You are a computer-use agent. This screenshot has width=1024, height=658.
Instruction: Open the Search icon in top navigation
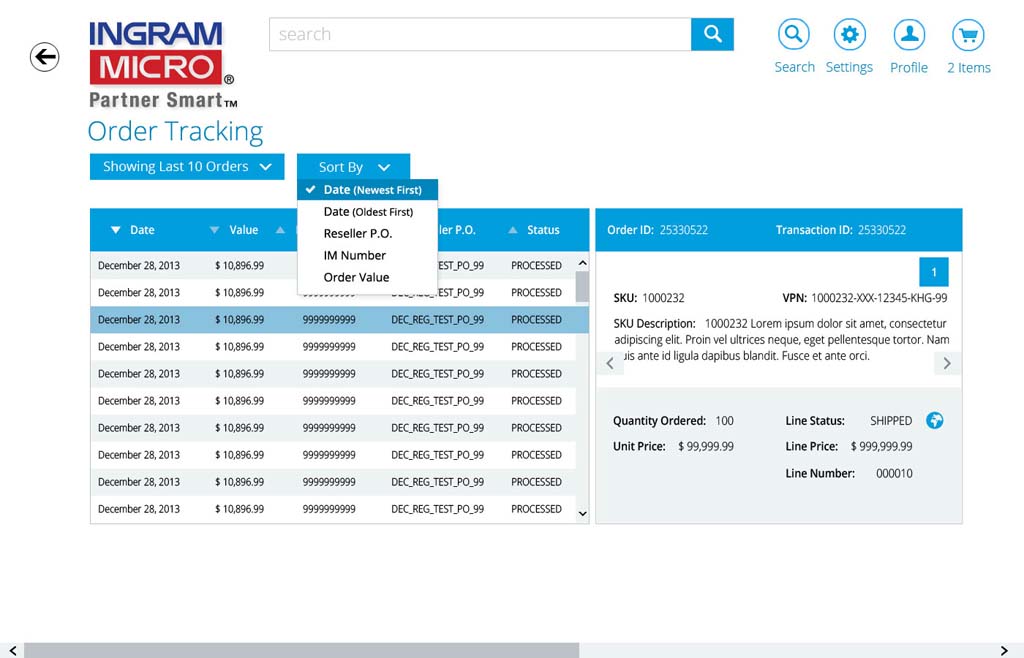coord(794,35)
